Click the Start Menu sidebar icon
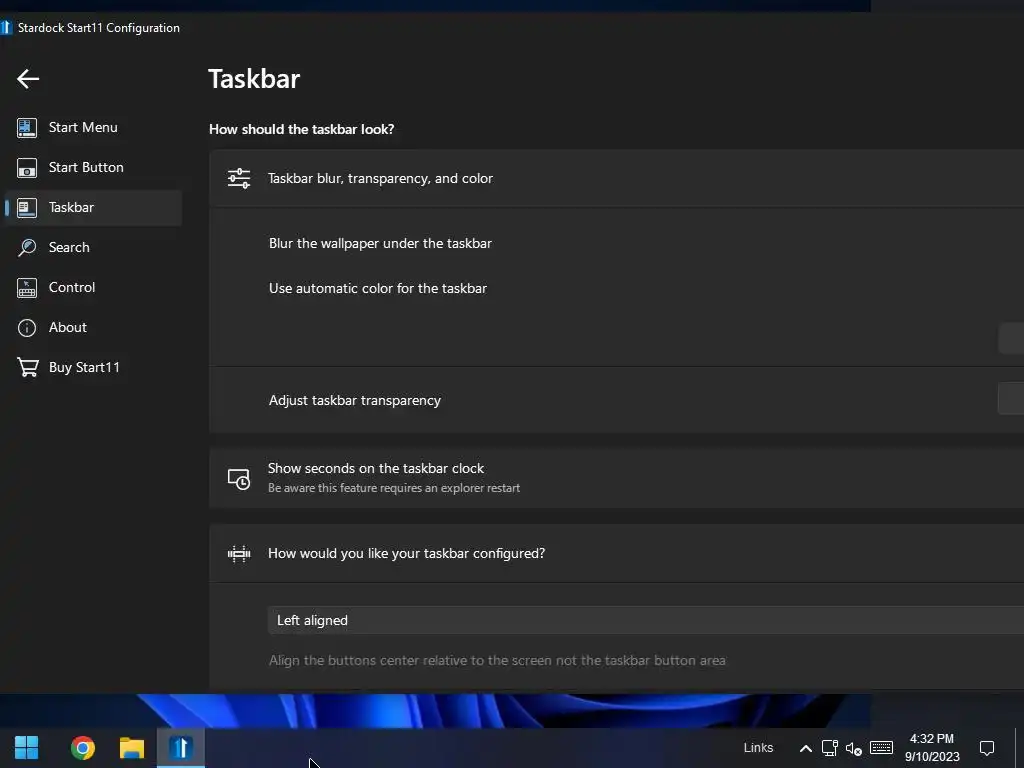The image size is (1024, 768). [x=27, y=128]
